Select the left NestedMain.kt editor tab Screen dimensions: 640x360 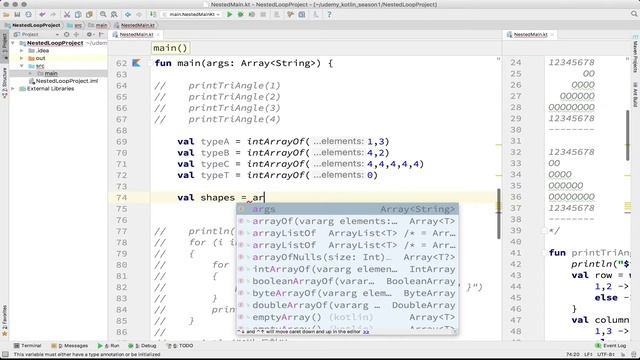coord(136,35)
